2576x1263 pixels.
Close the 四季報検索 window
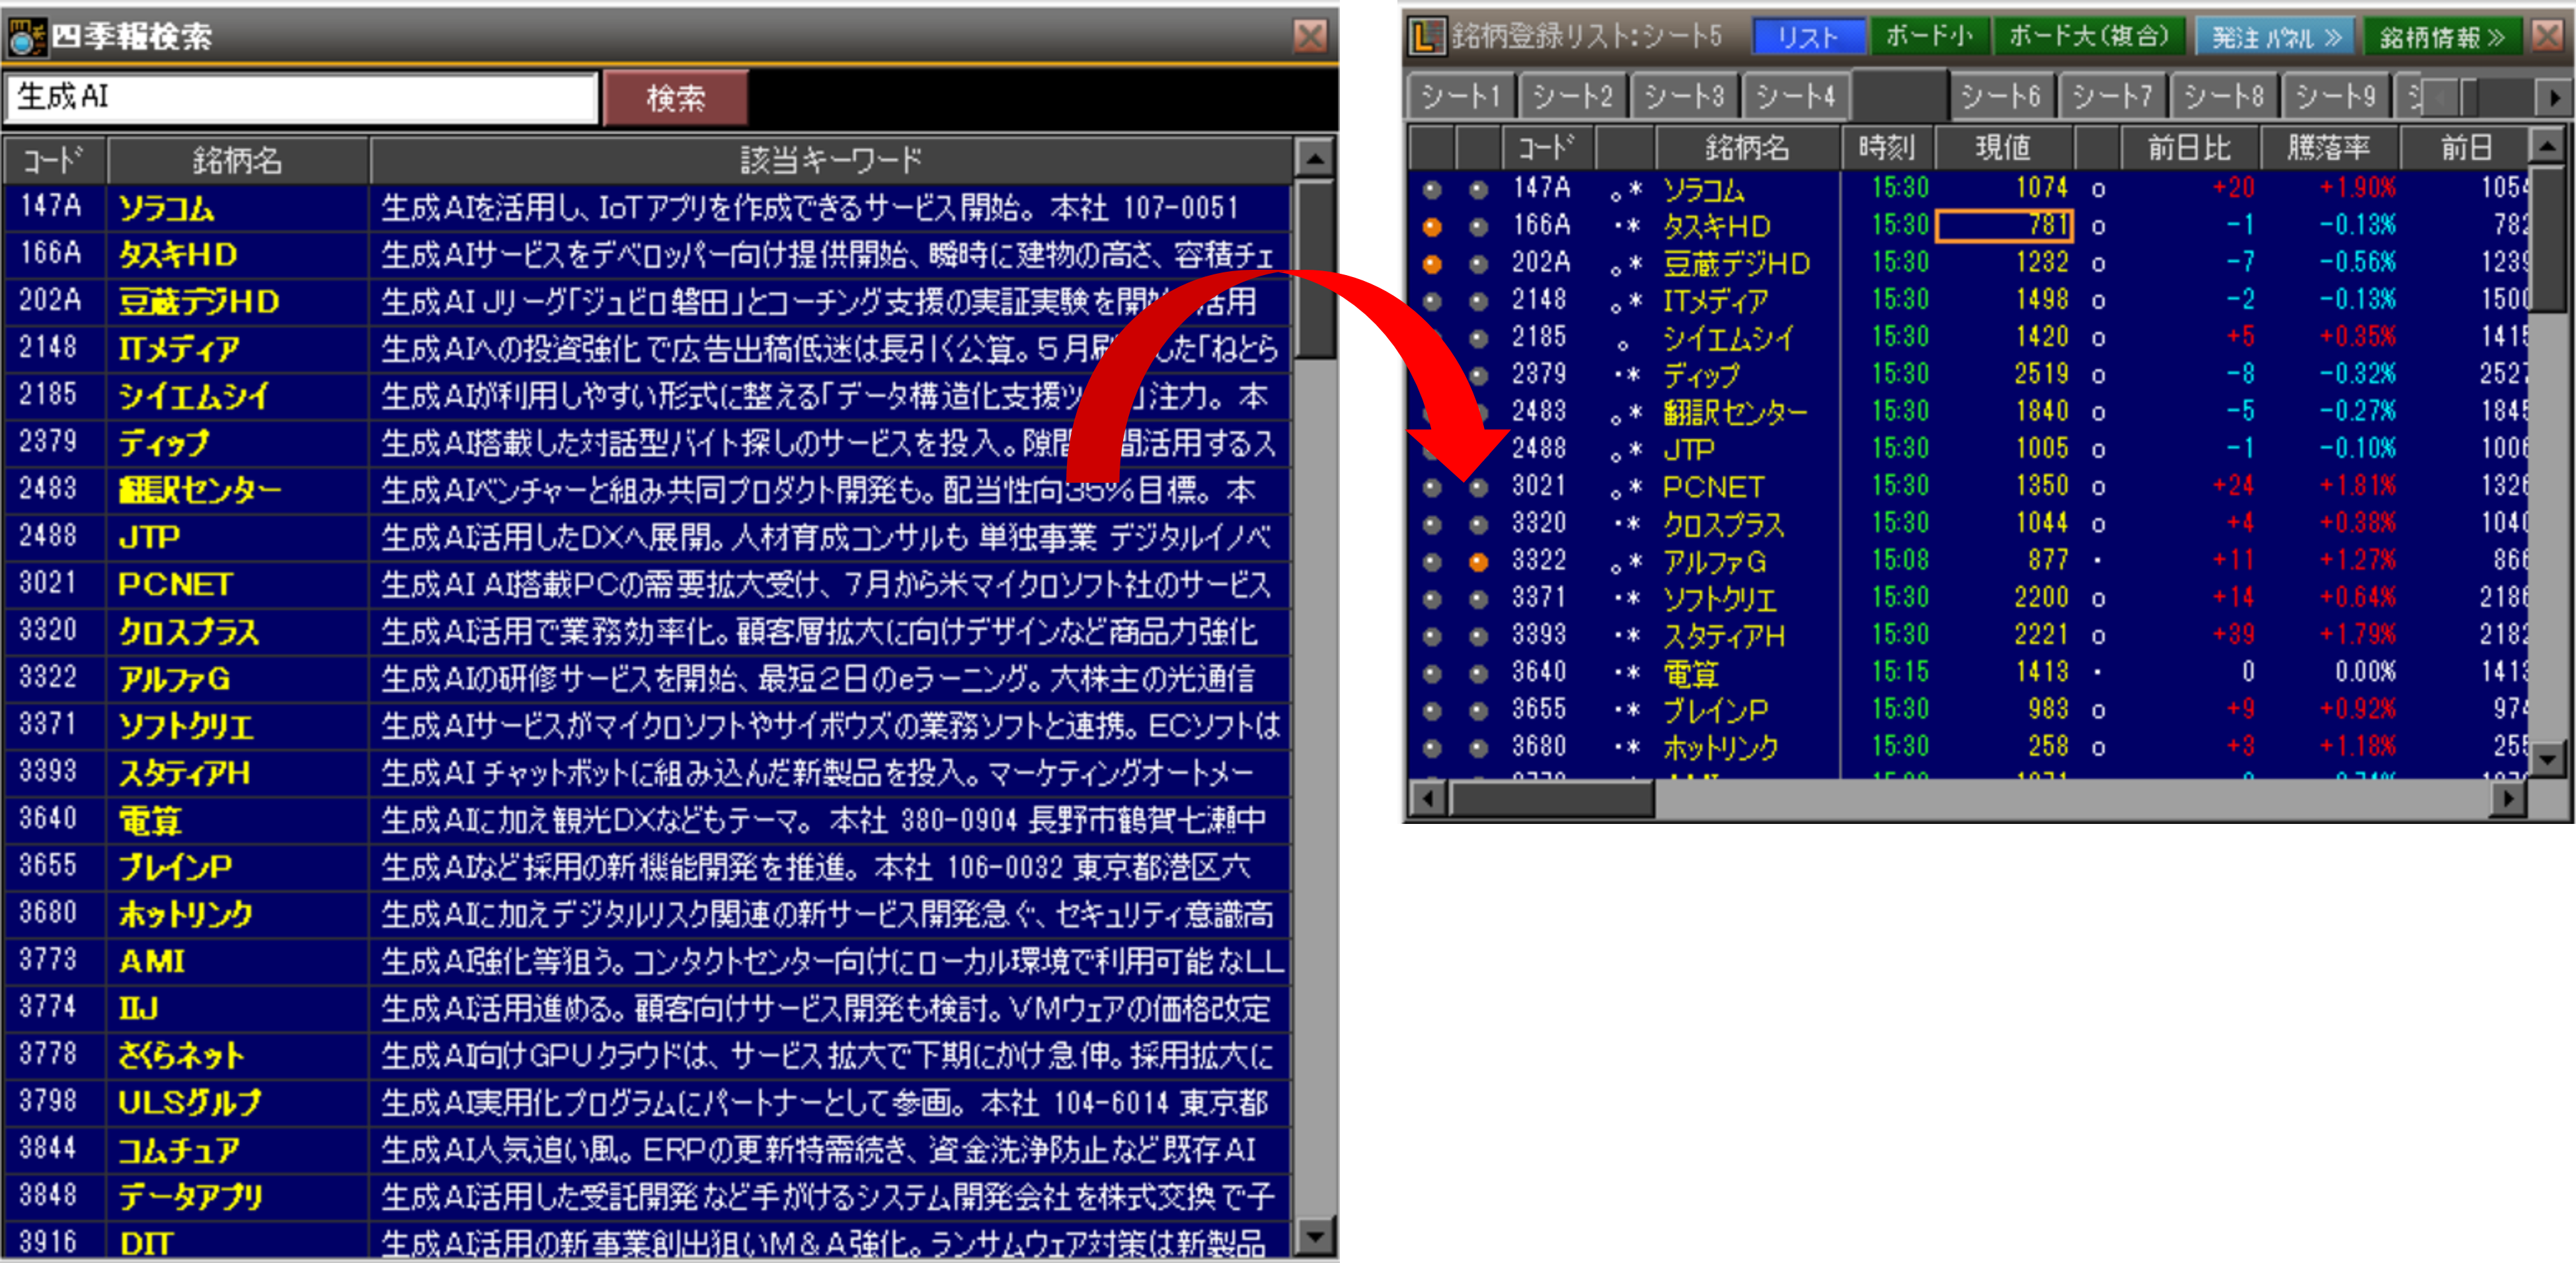[x=1310, y=37]
